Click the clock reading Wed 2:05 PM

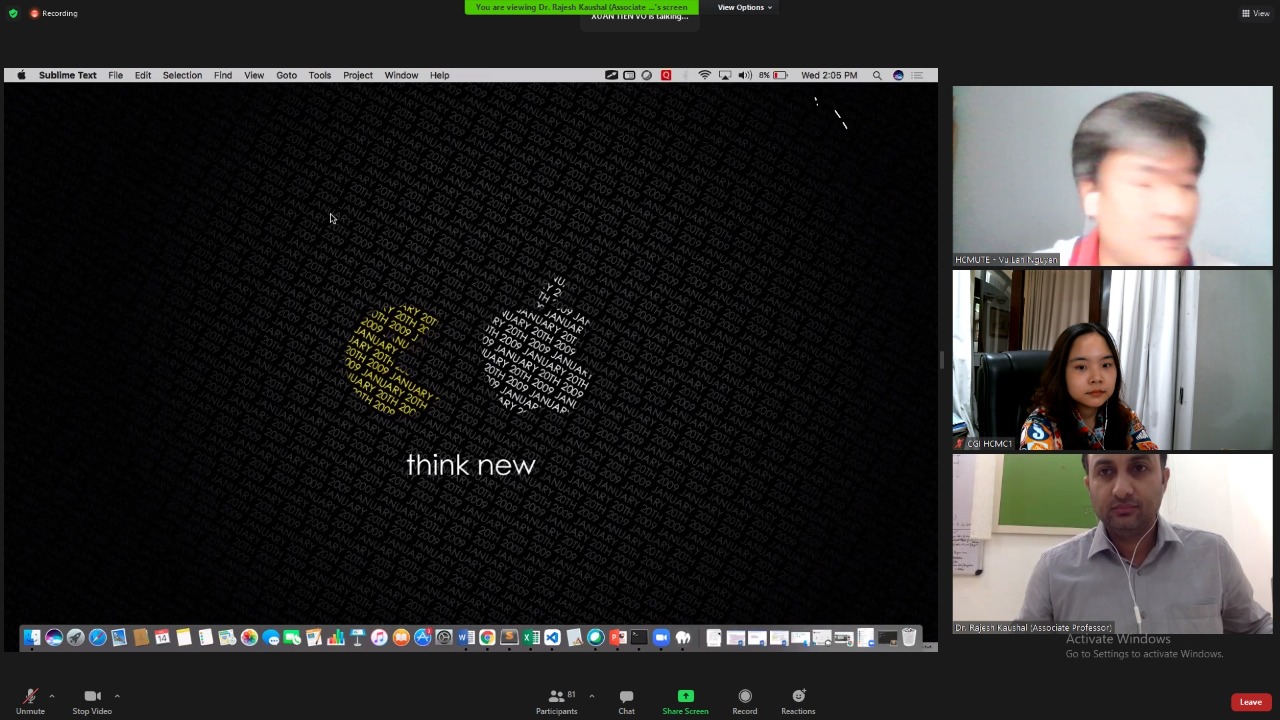tap(829, 75)
